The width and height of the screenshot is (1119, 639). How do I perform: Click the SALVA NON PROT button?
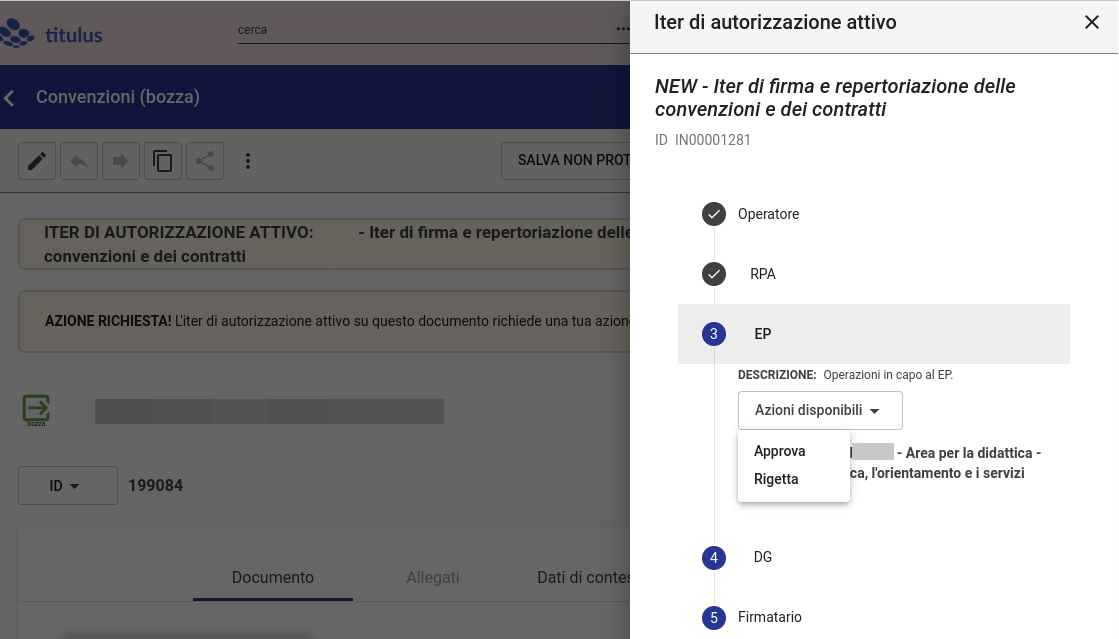click(x=566, y=161)
